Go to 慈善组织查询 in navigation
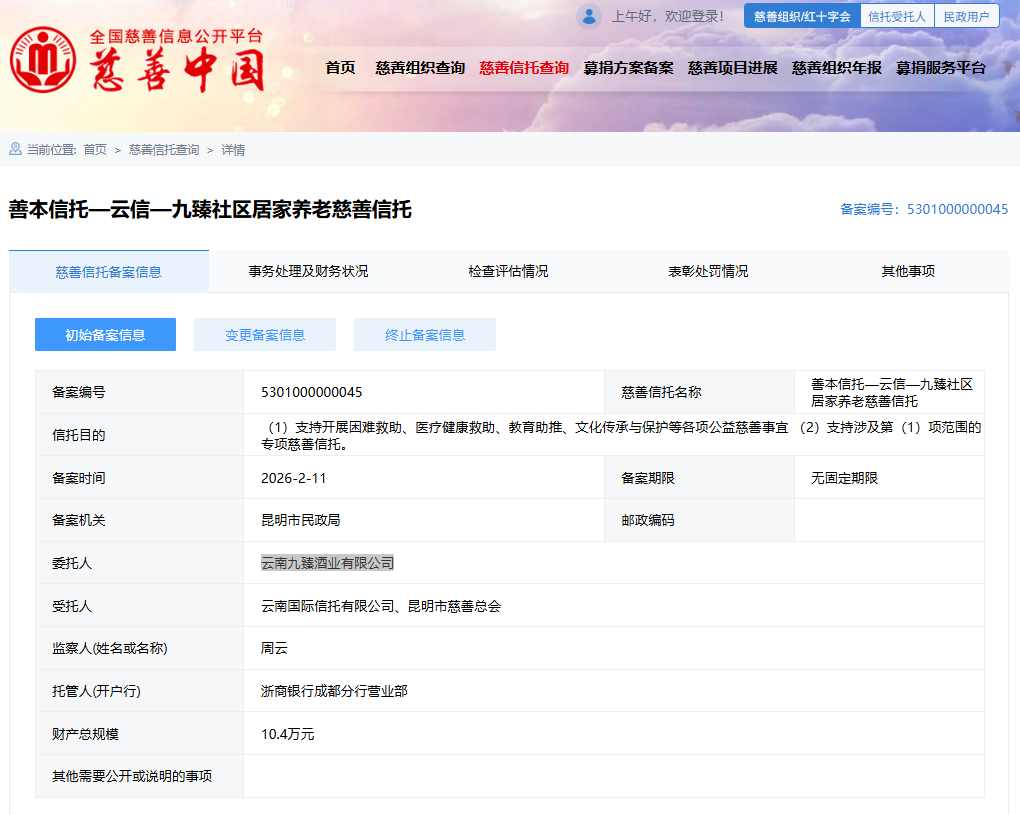 (x=420, y=68)
